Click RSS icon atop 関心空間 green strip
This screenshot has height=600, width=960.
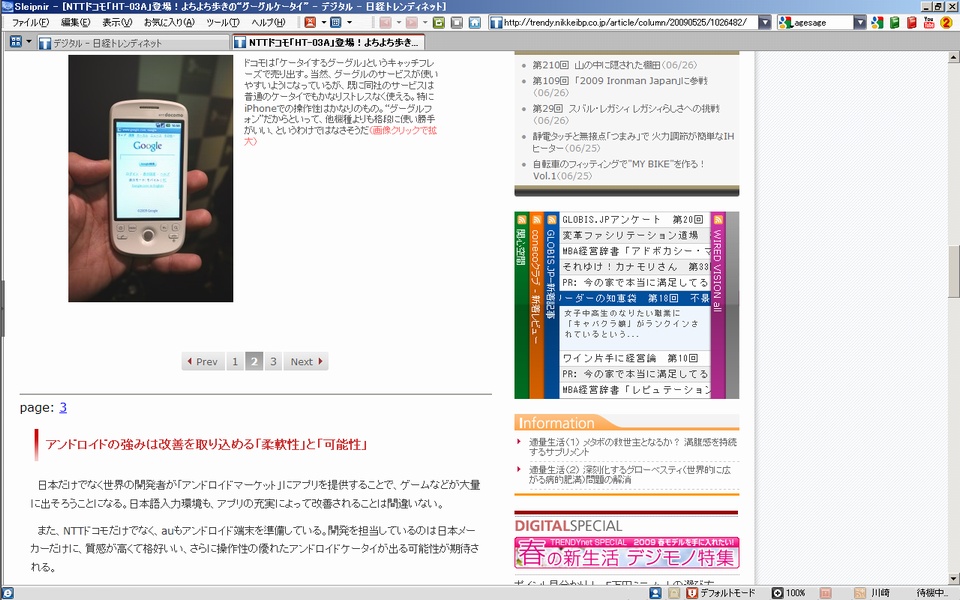[x=522, y=220]
